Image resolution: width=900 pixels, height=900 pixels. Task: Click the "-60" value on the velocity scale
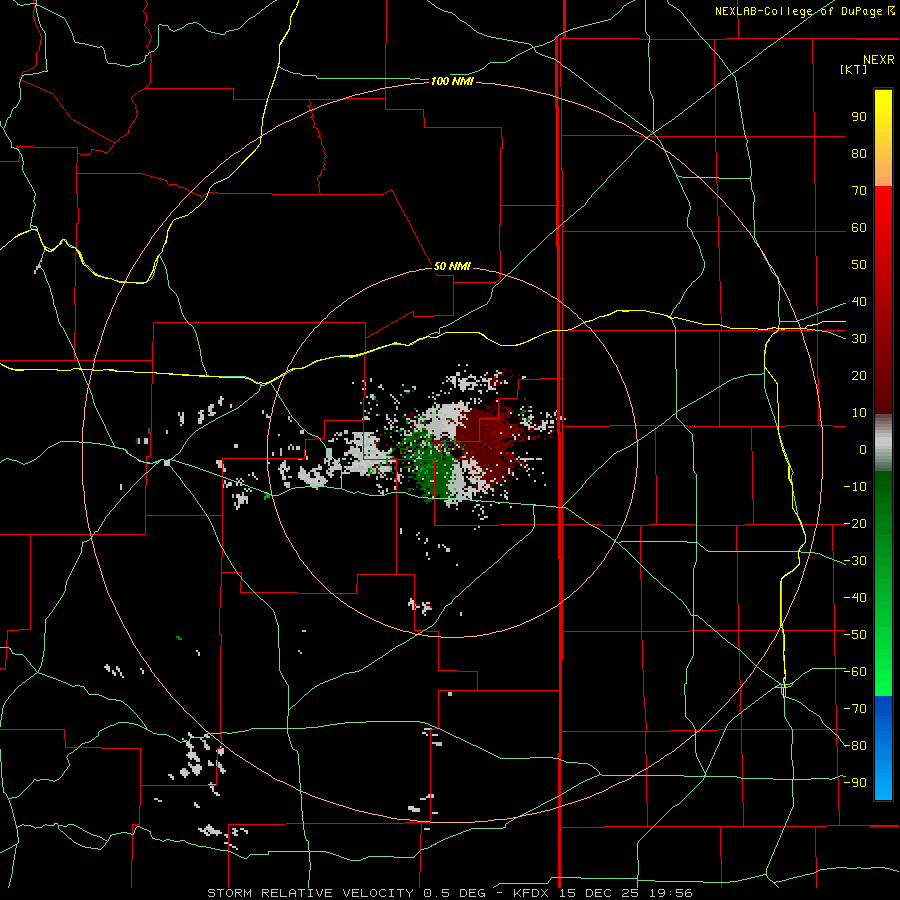(x=855, y=672)
